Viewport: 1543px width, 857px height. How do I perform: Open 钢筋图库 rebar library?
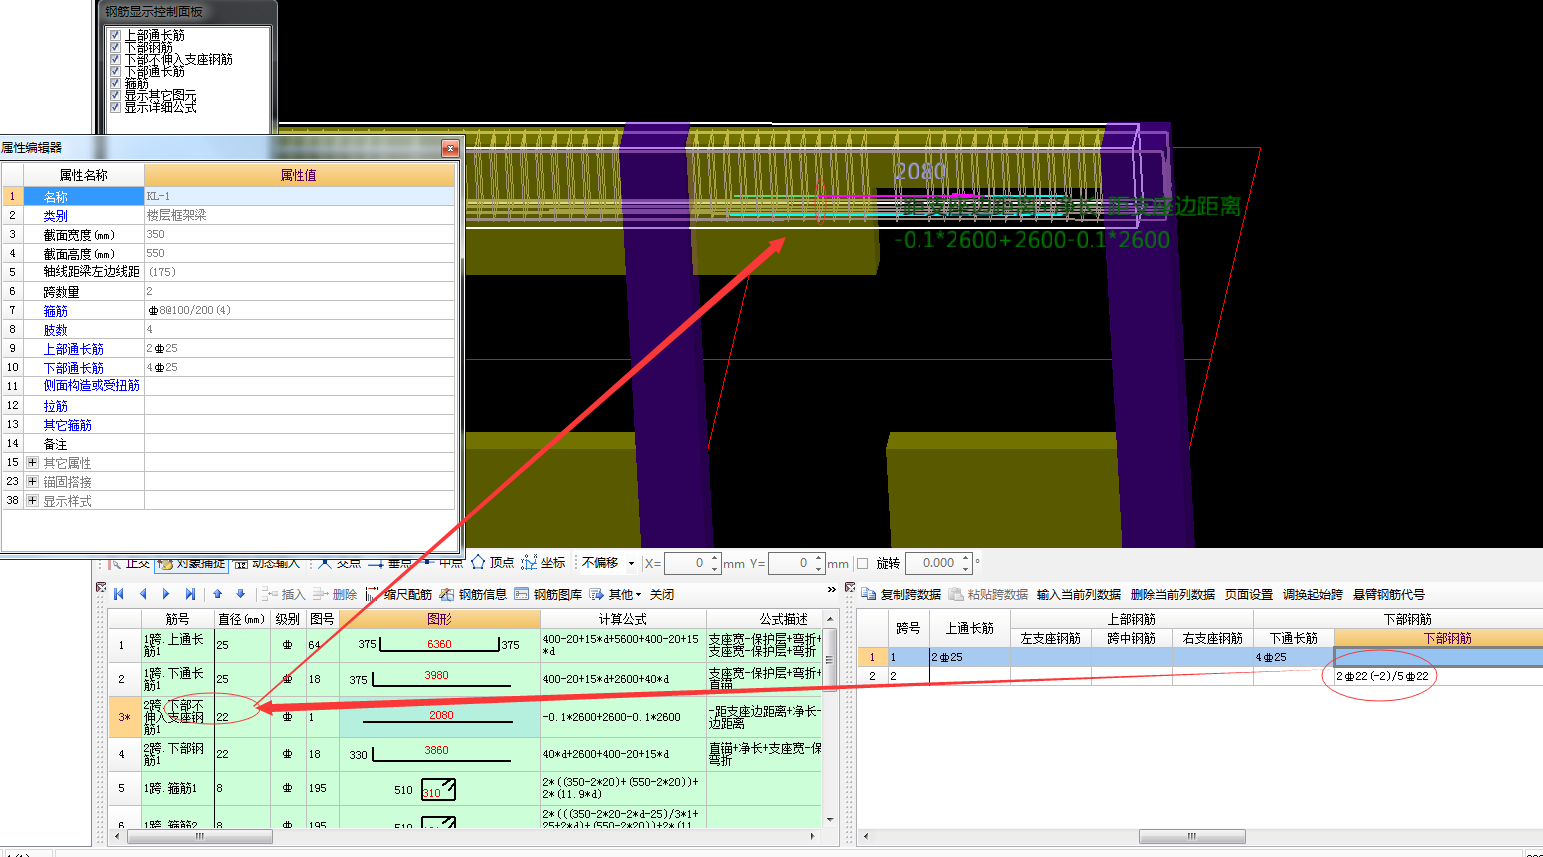pos(549,594)
